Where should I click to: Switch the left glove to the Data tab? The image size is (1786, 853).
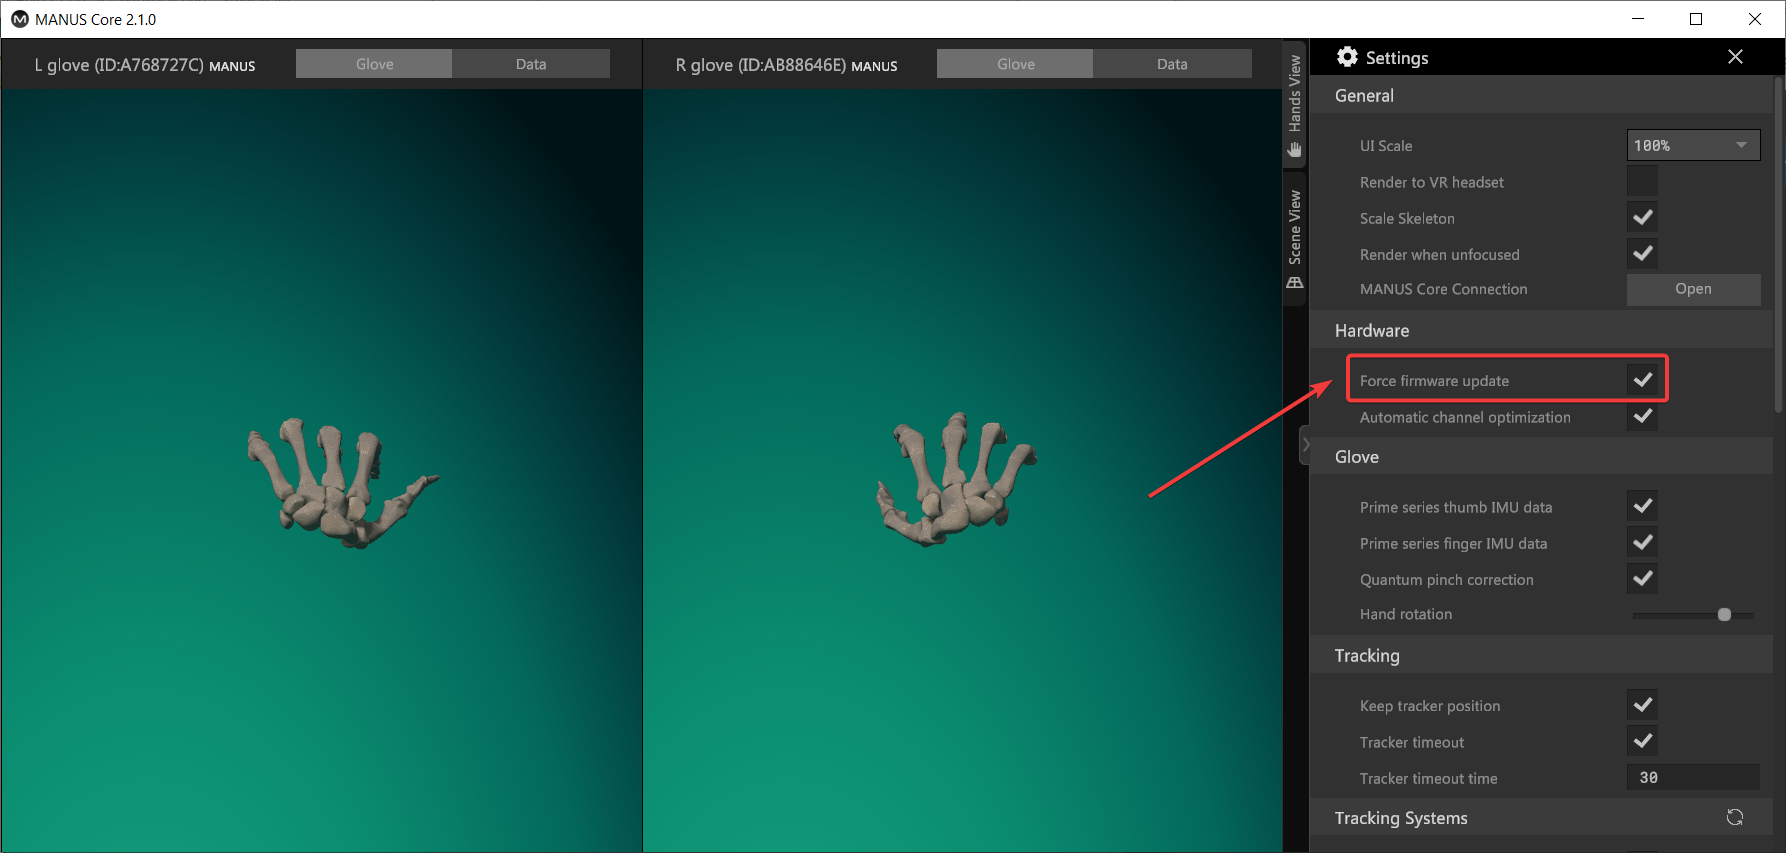pyautogui.click(x=530, y=64)
